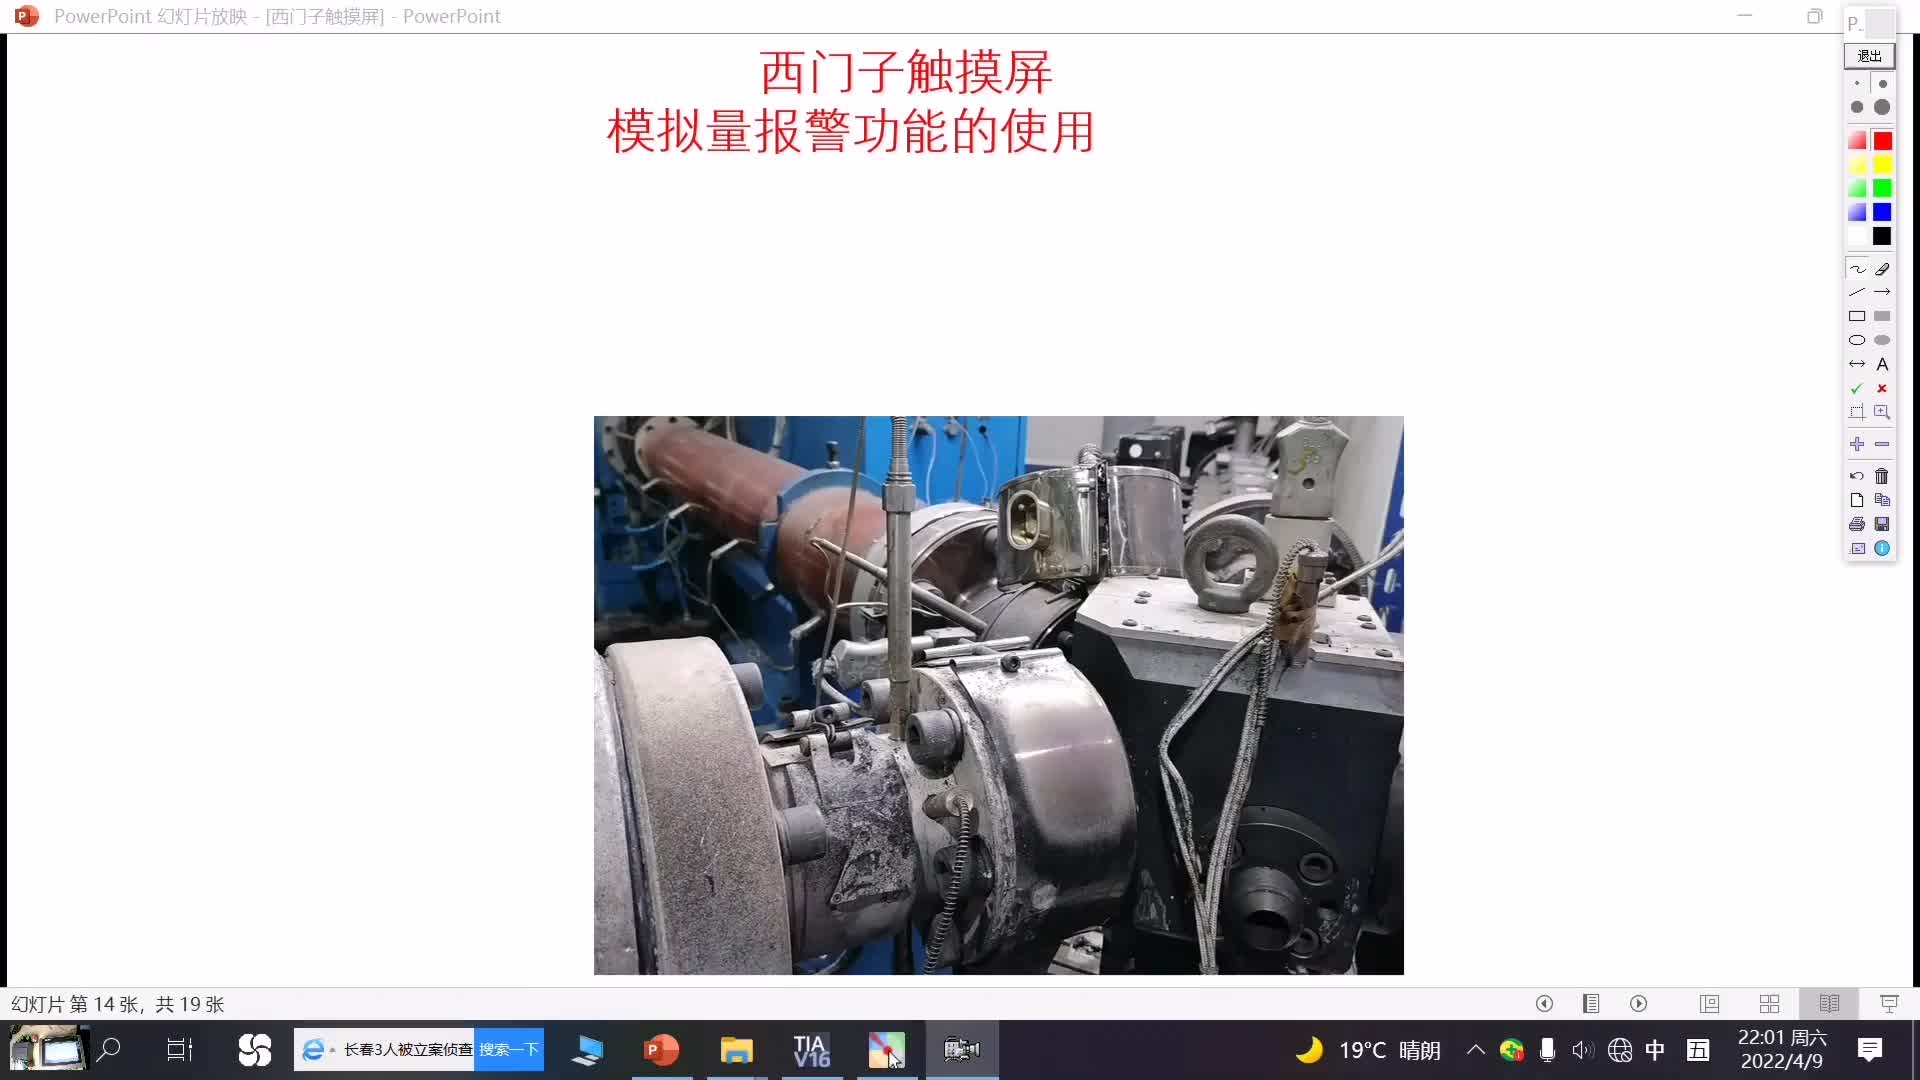Open TIA V16 from taskbar

tap(811, 1050)
